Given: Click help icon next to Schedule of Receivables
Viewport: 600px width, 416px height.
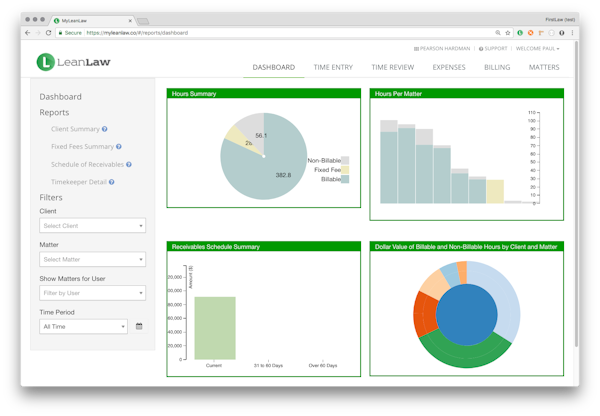Looking at the screenshot, I should 129,164.
